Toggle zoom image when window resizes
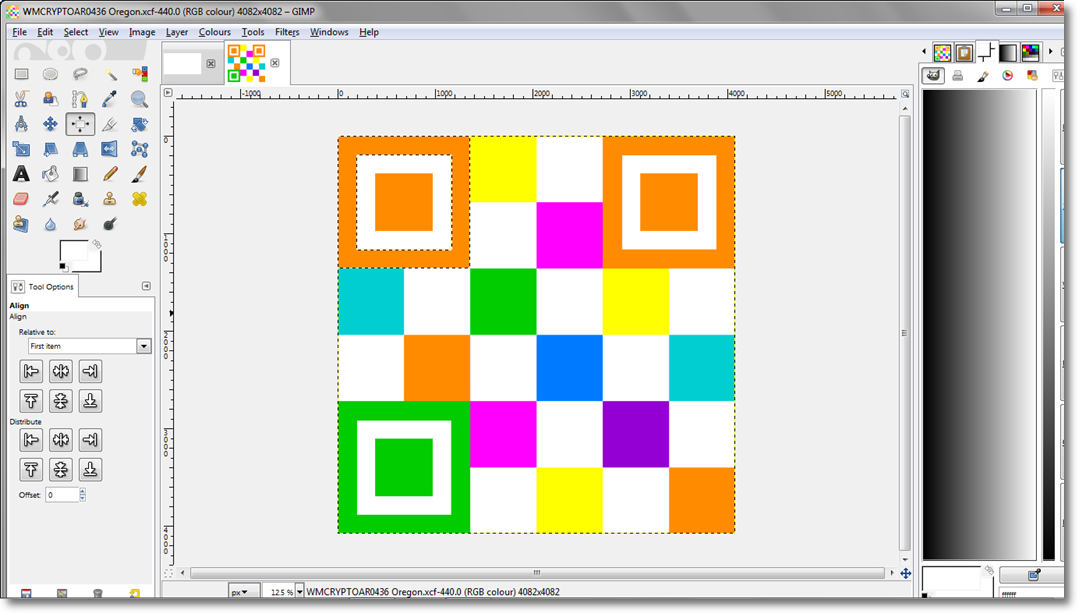Viewport: 1080px width, 615px height. [x=905, y=93]
